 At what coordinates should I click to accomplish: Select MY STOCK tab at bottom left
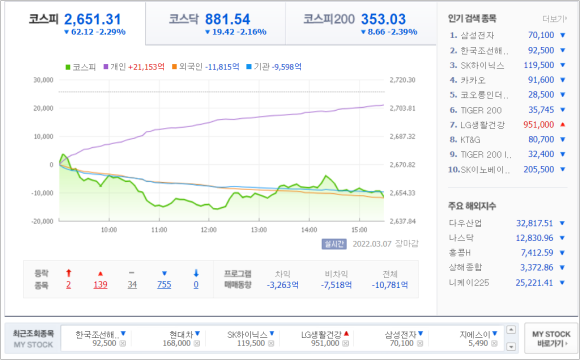(x=33, y=345)
